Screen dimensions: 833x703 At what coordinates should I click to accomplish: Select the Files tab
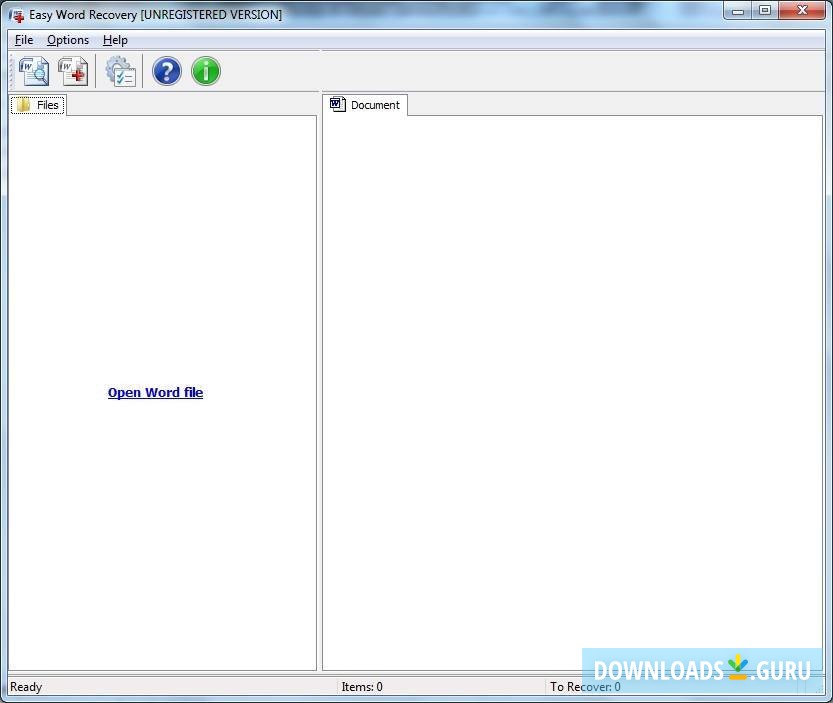[38, 105]
